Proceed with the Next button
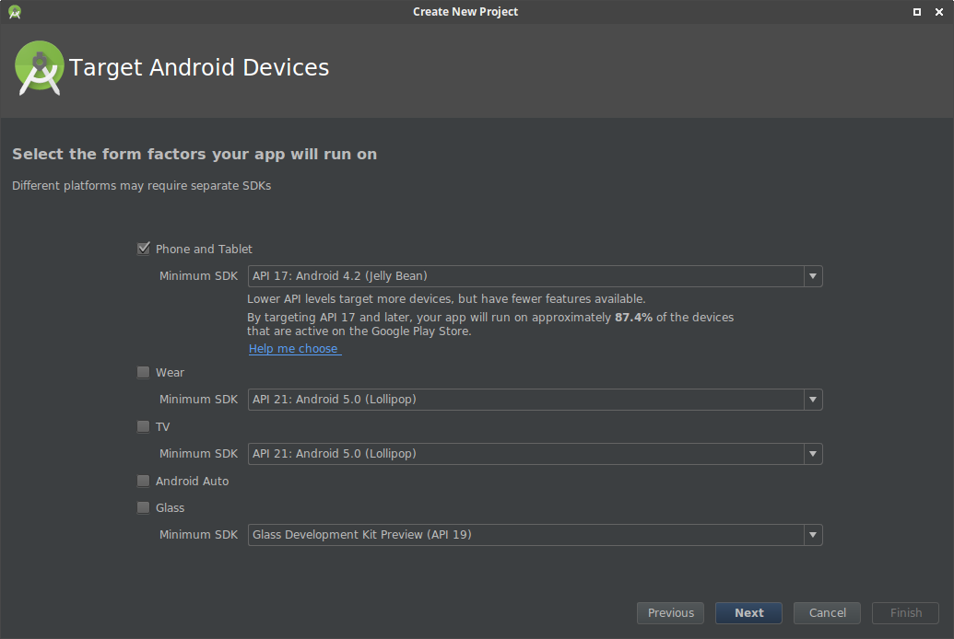The height and width of the screenshot is (639, 954). pyautogui.click(x=749, y=613)
